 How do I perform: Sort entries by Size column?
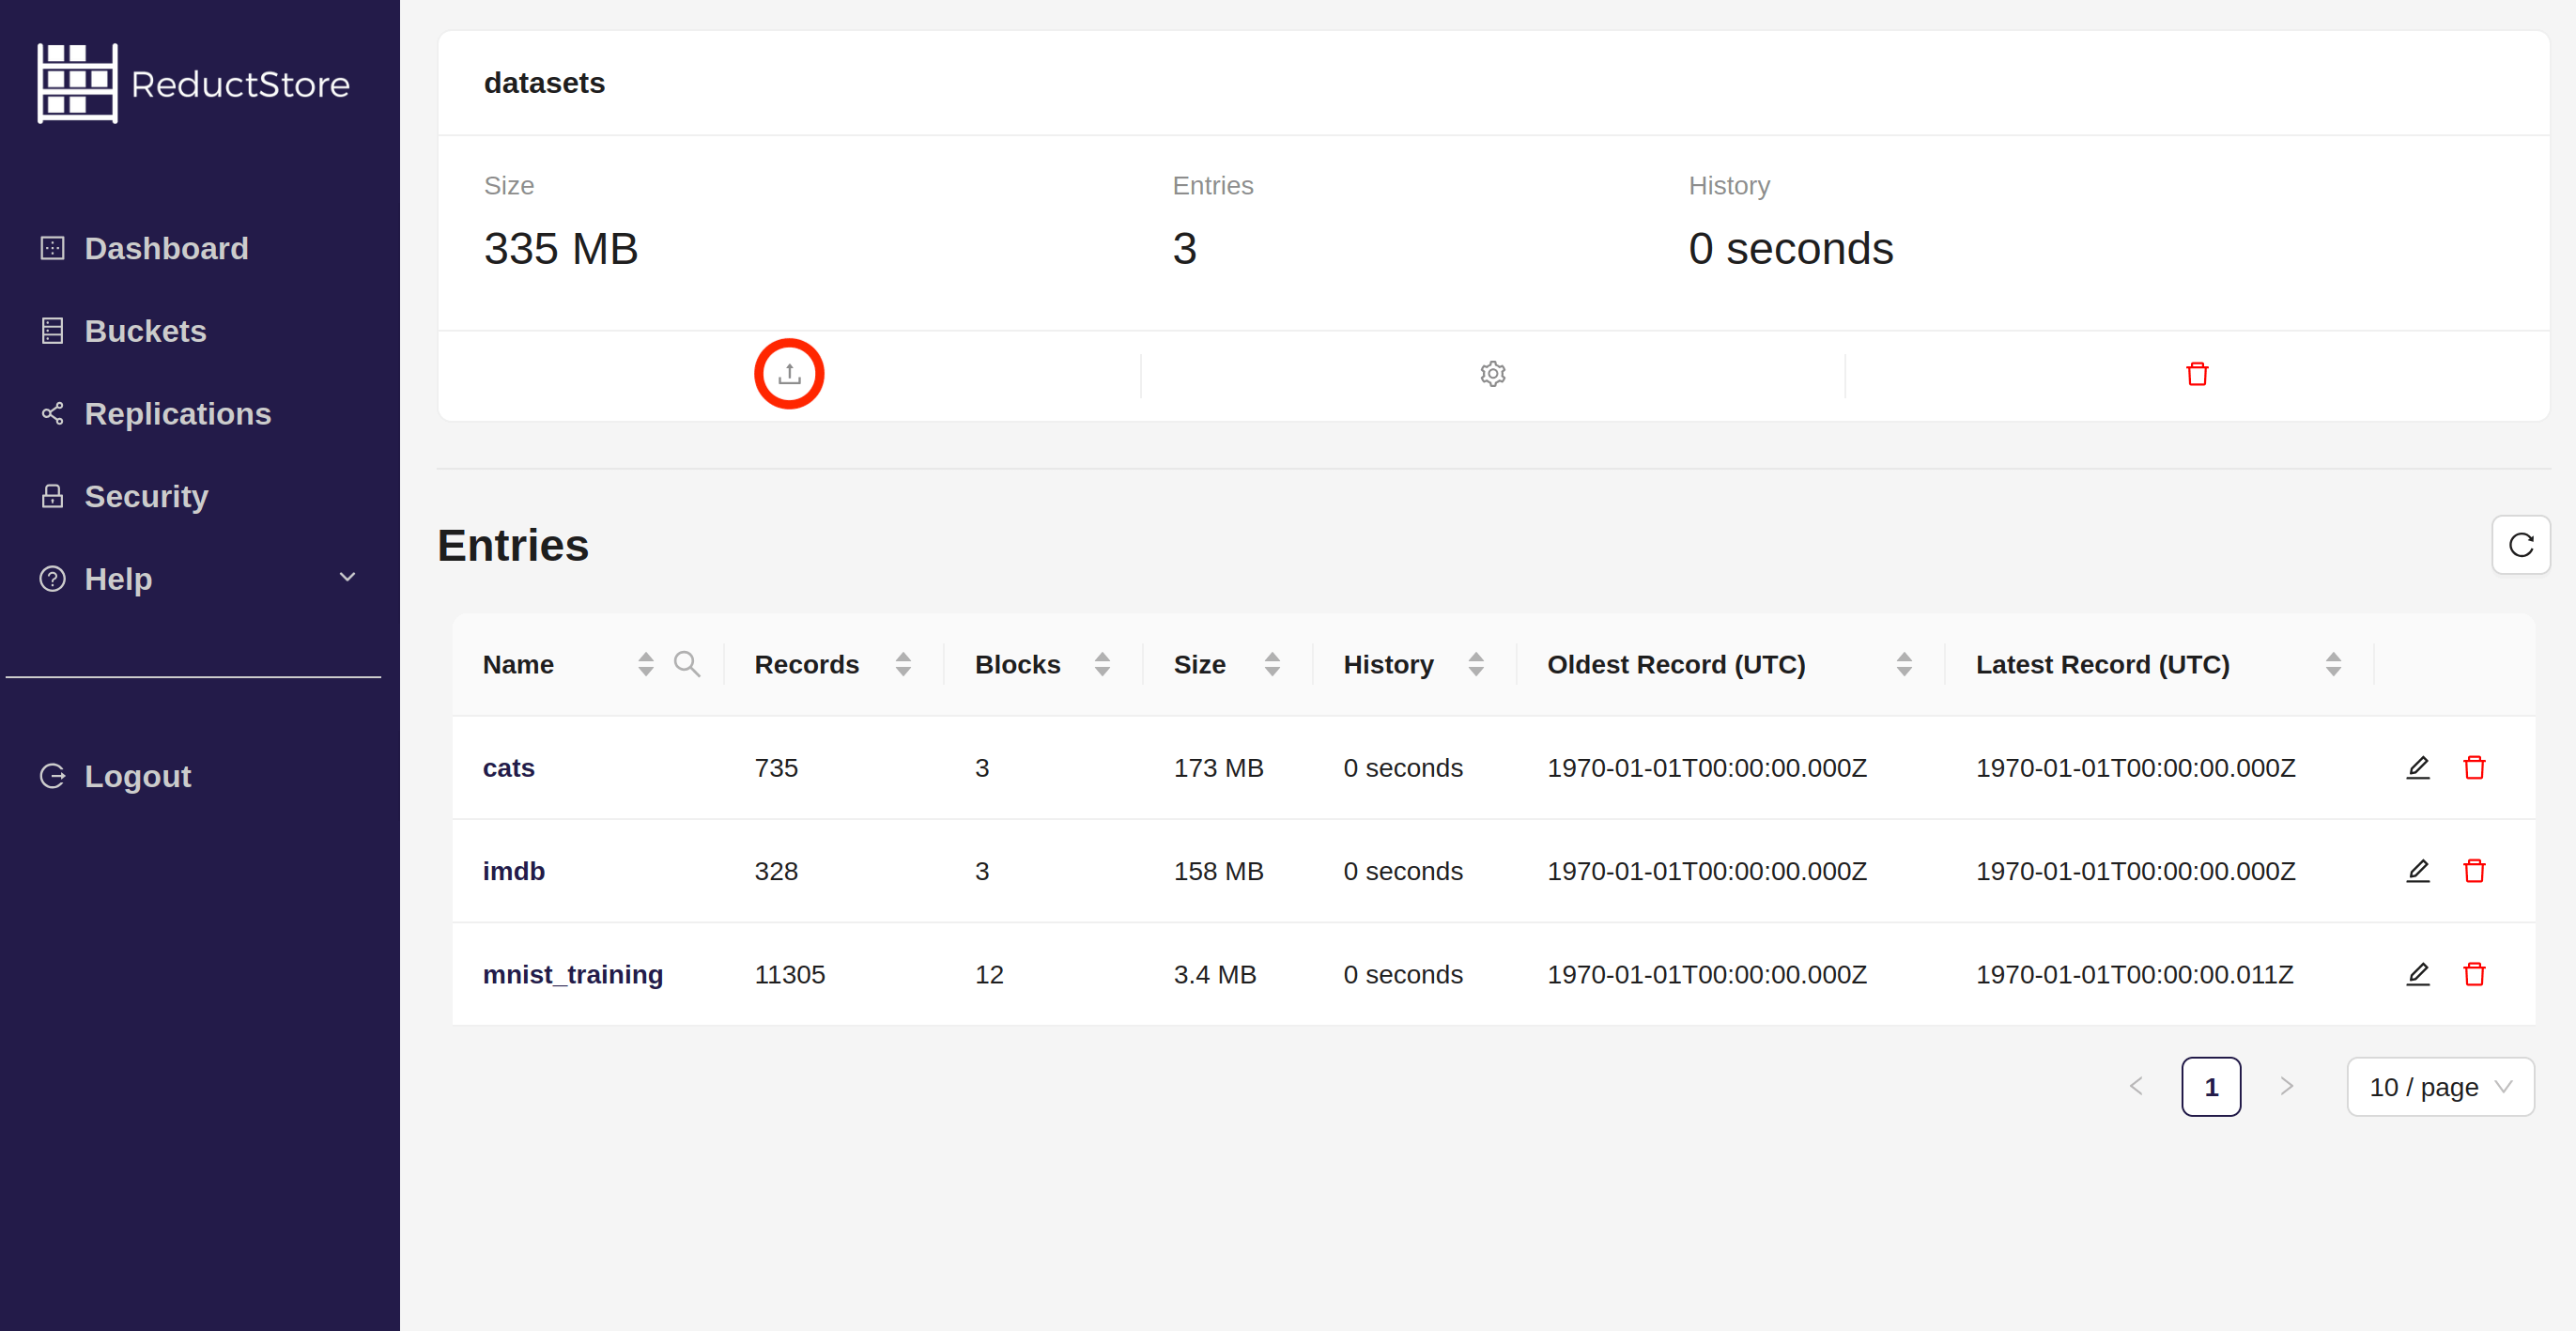[x=1271, y=664]
